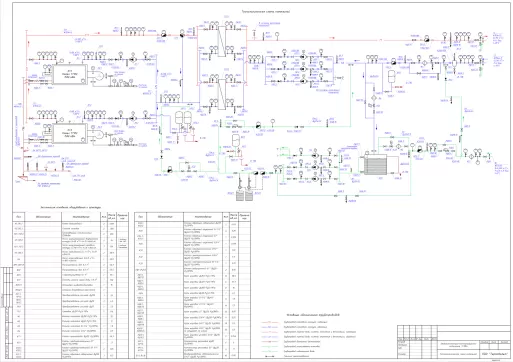Click the drawing title at the top center

click(x=266, y=12)
